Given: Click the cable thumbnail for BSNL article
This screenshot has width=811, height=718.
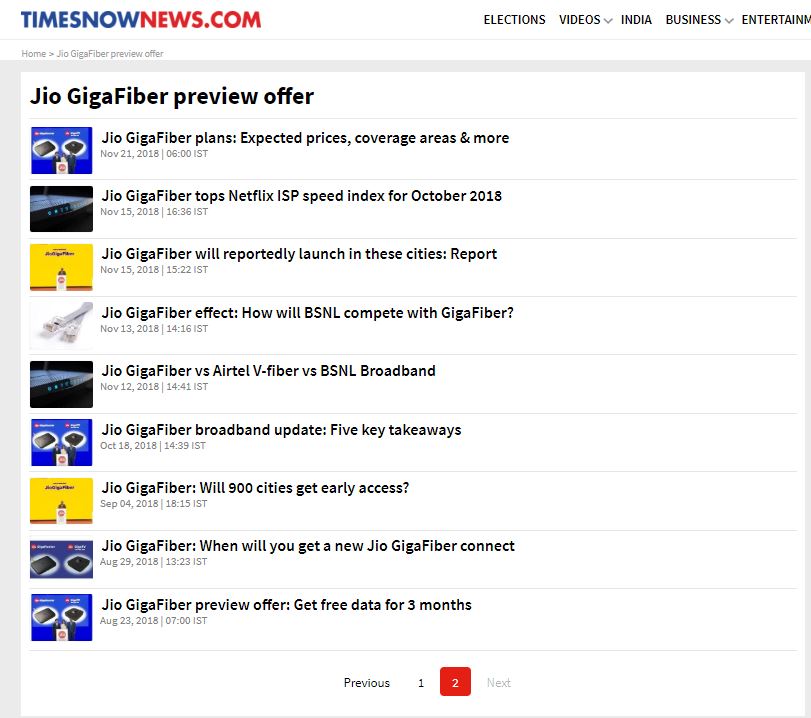Looking at the screenshot, I should coord(61,325).
